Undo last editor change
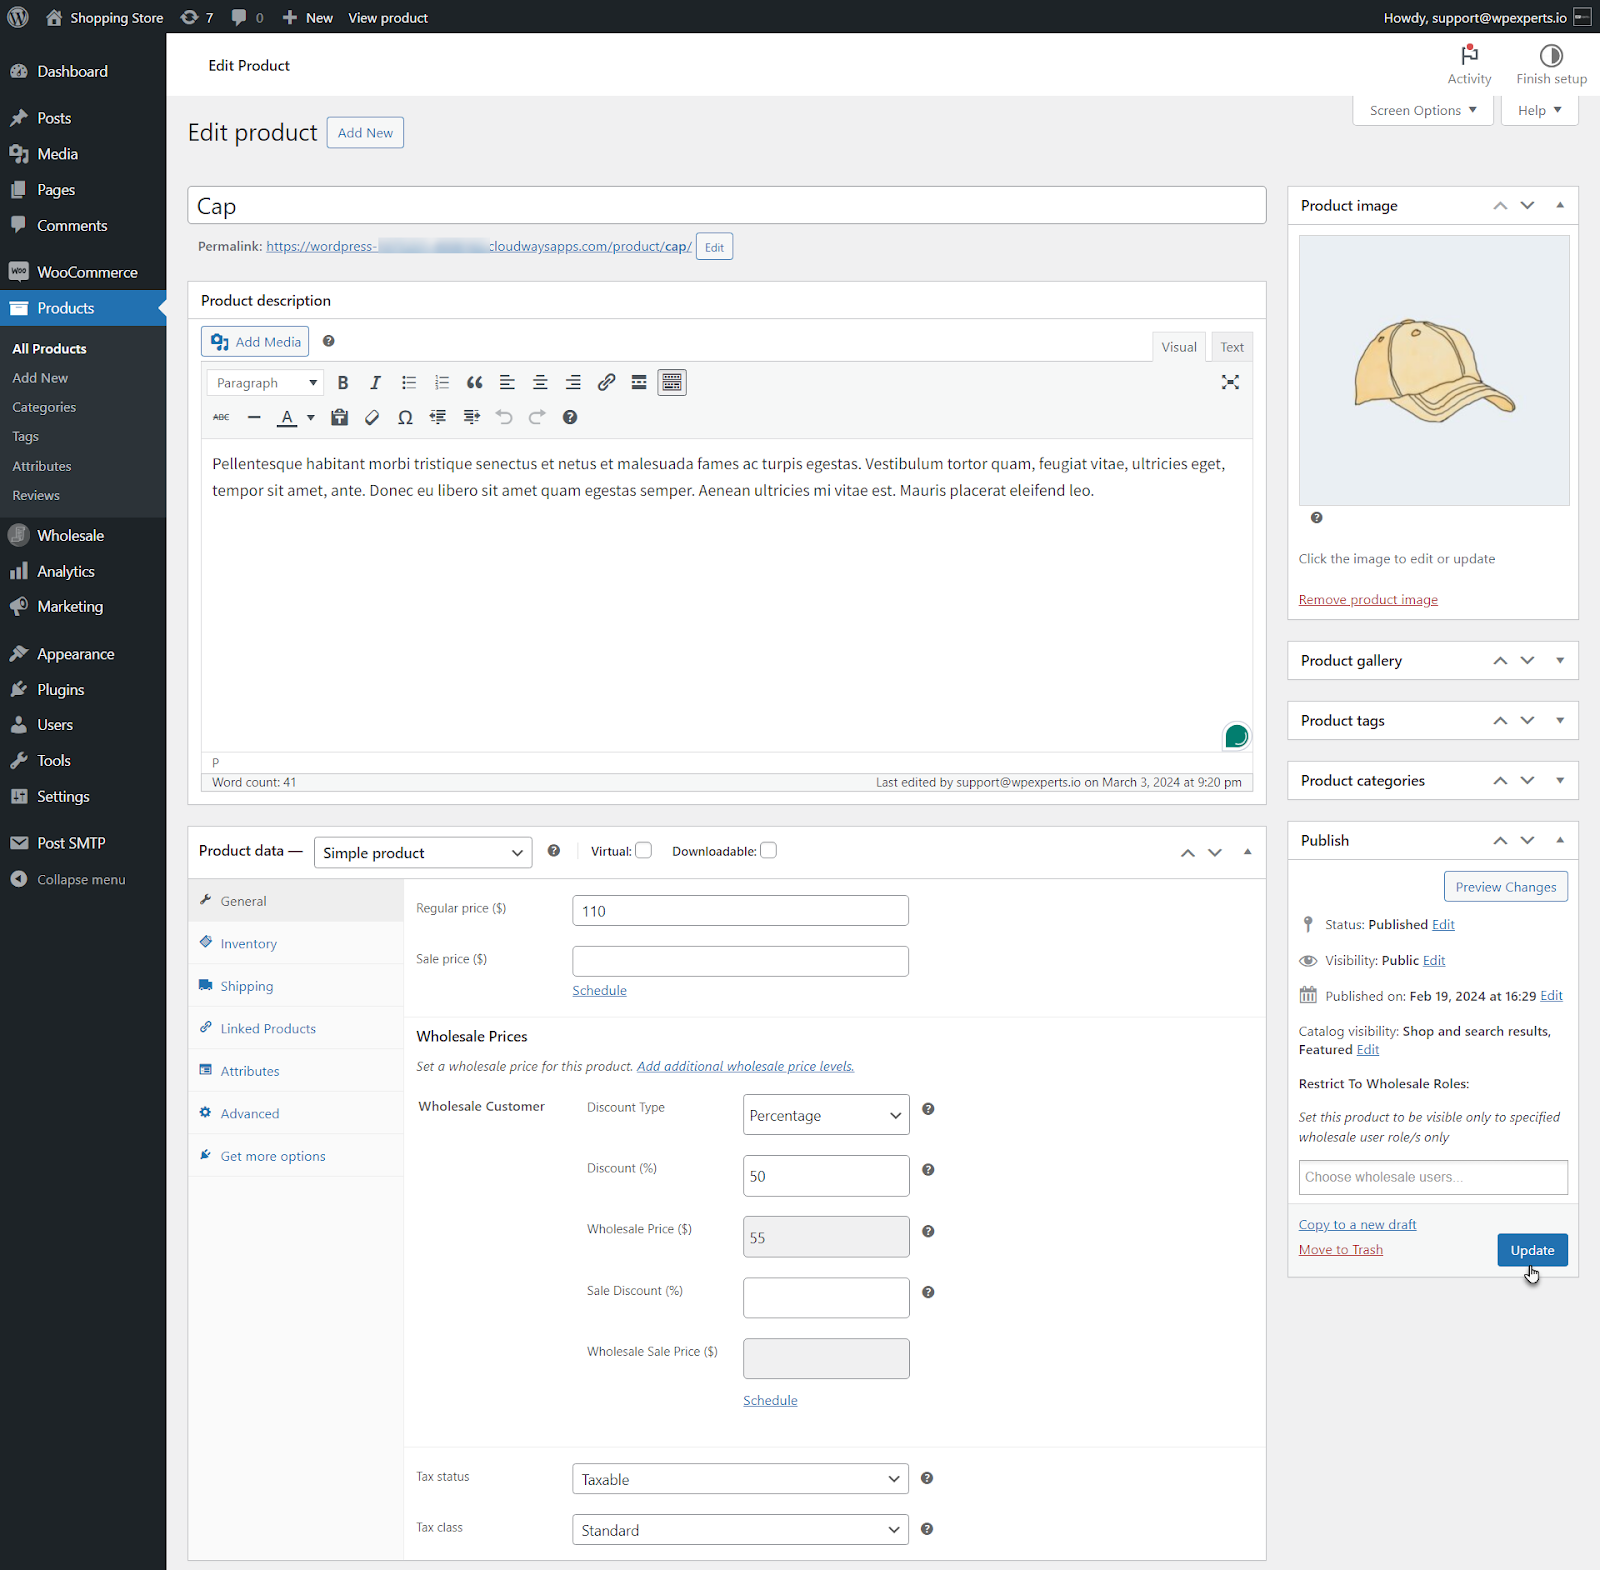The image size is (1600, 1570). click(x=504, y=417)
